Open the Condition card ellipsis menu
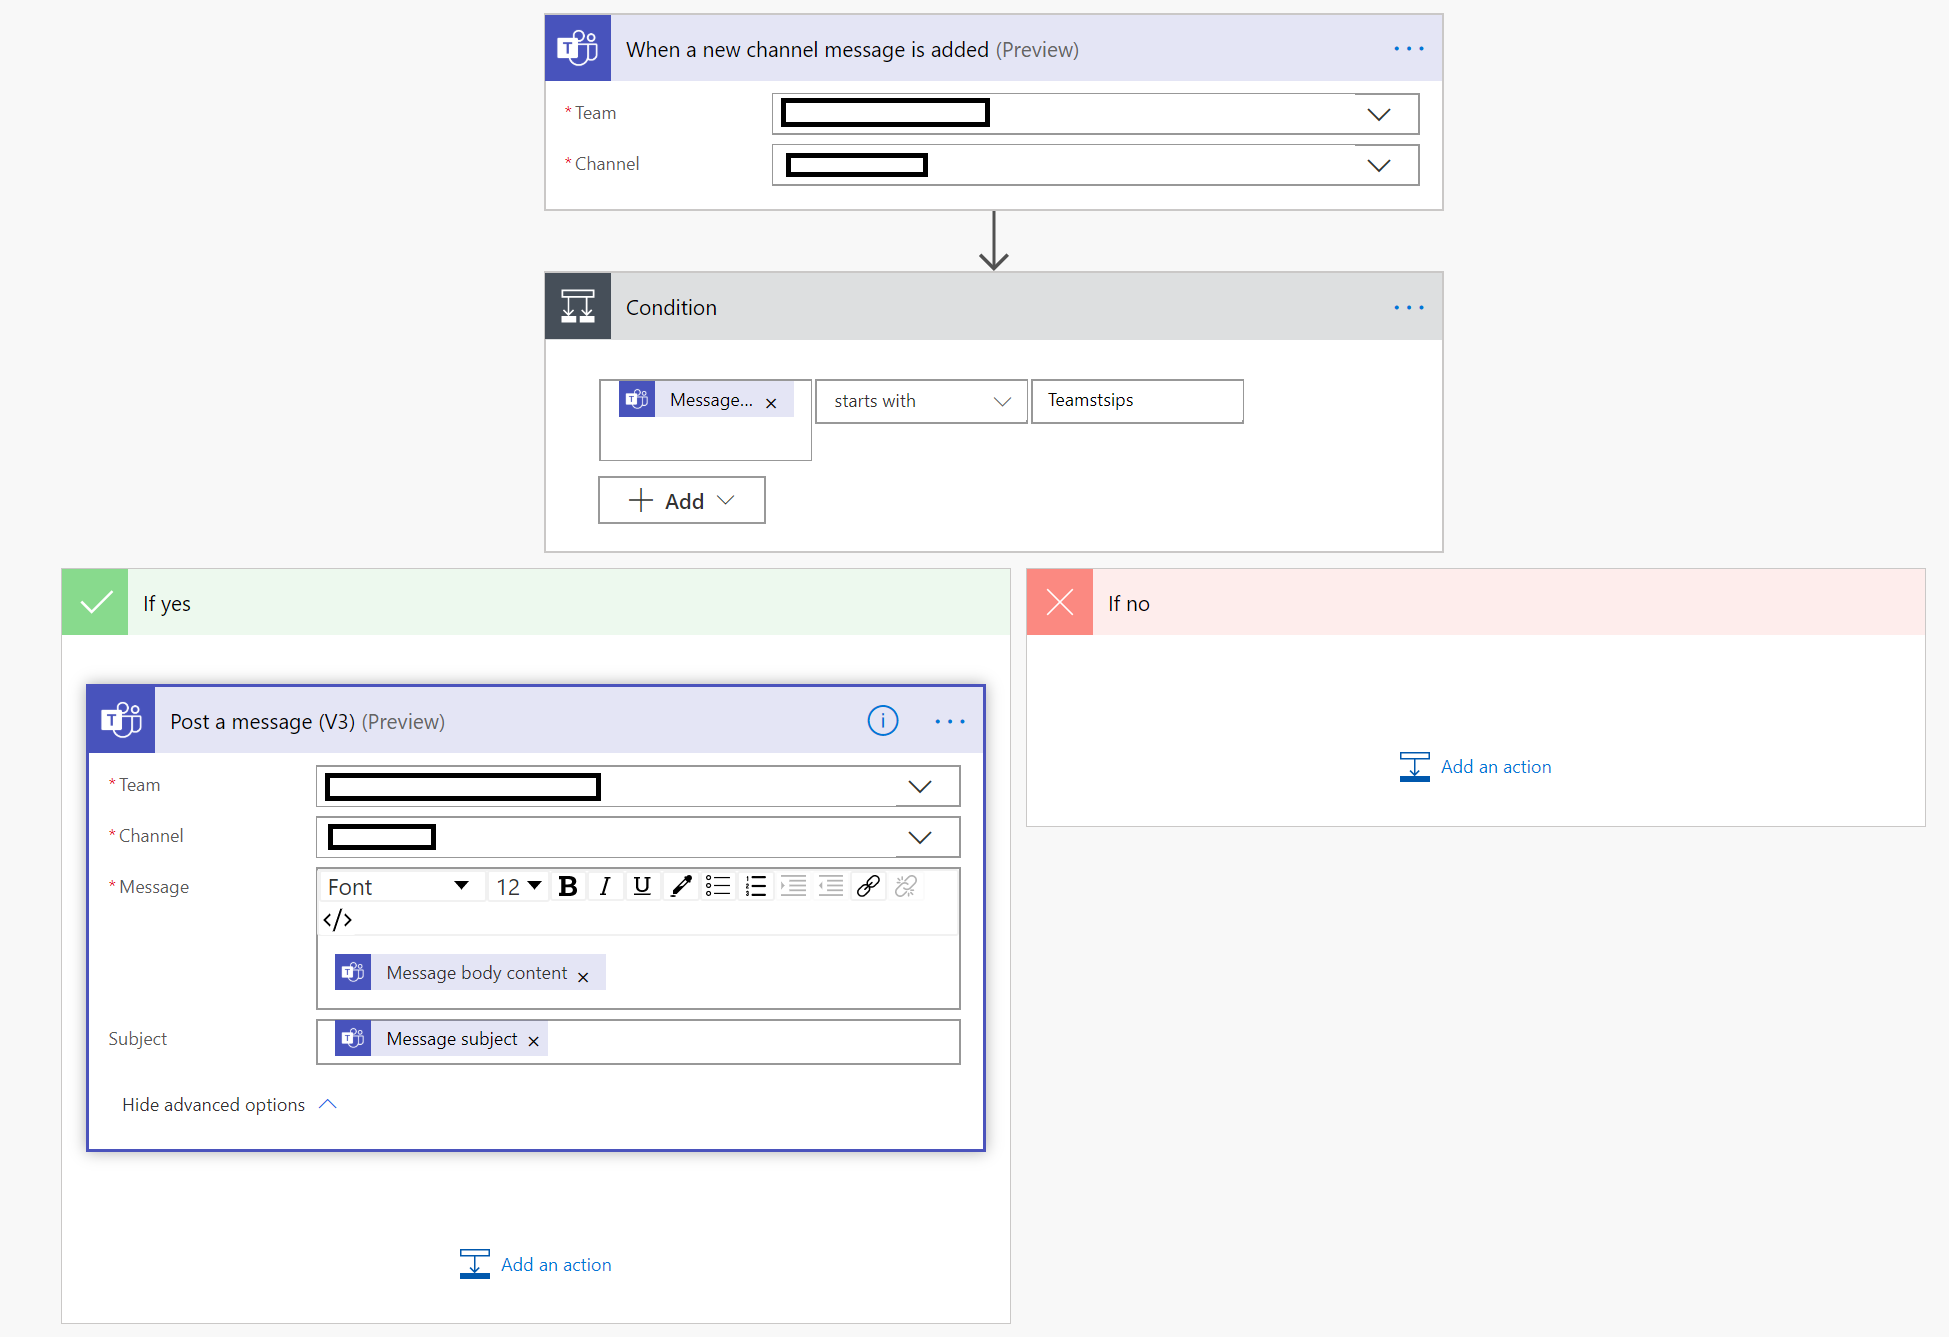 coord(1408,308)
